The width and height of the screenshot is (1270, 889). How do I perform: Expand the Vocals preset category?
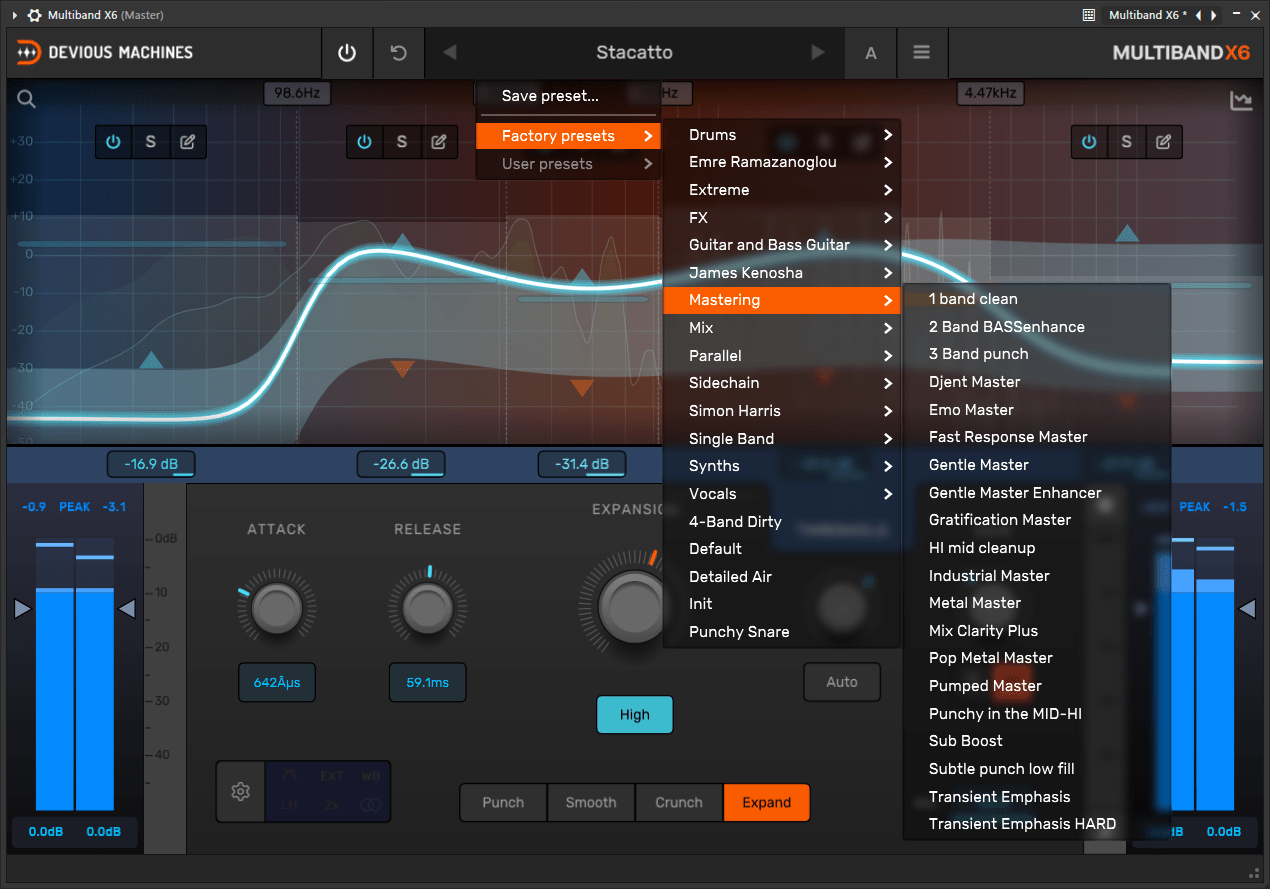pos(782,494)
